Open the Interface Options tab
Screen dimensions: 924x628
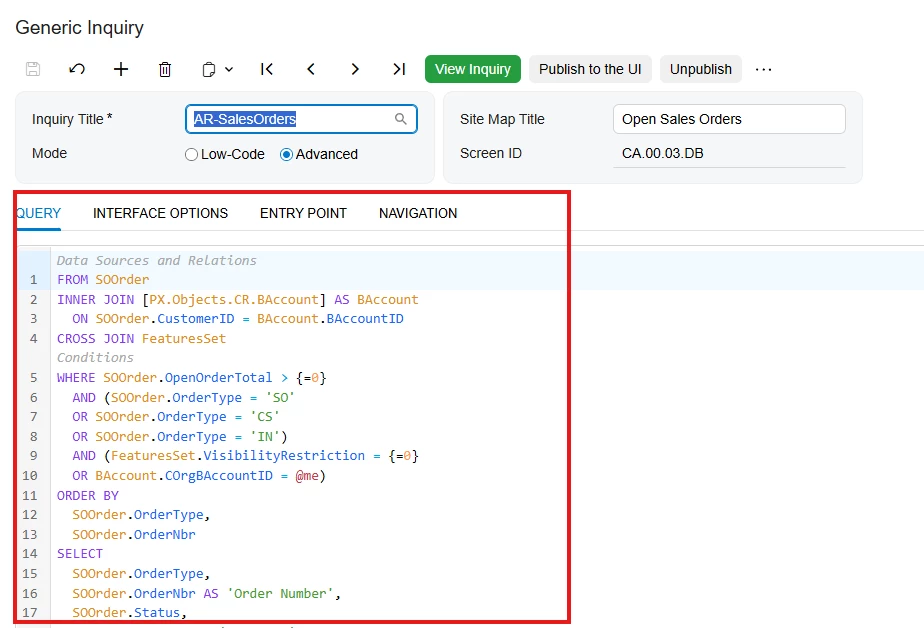coord(160,213)
